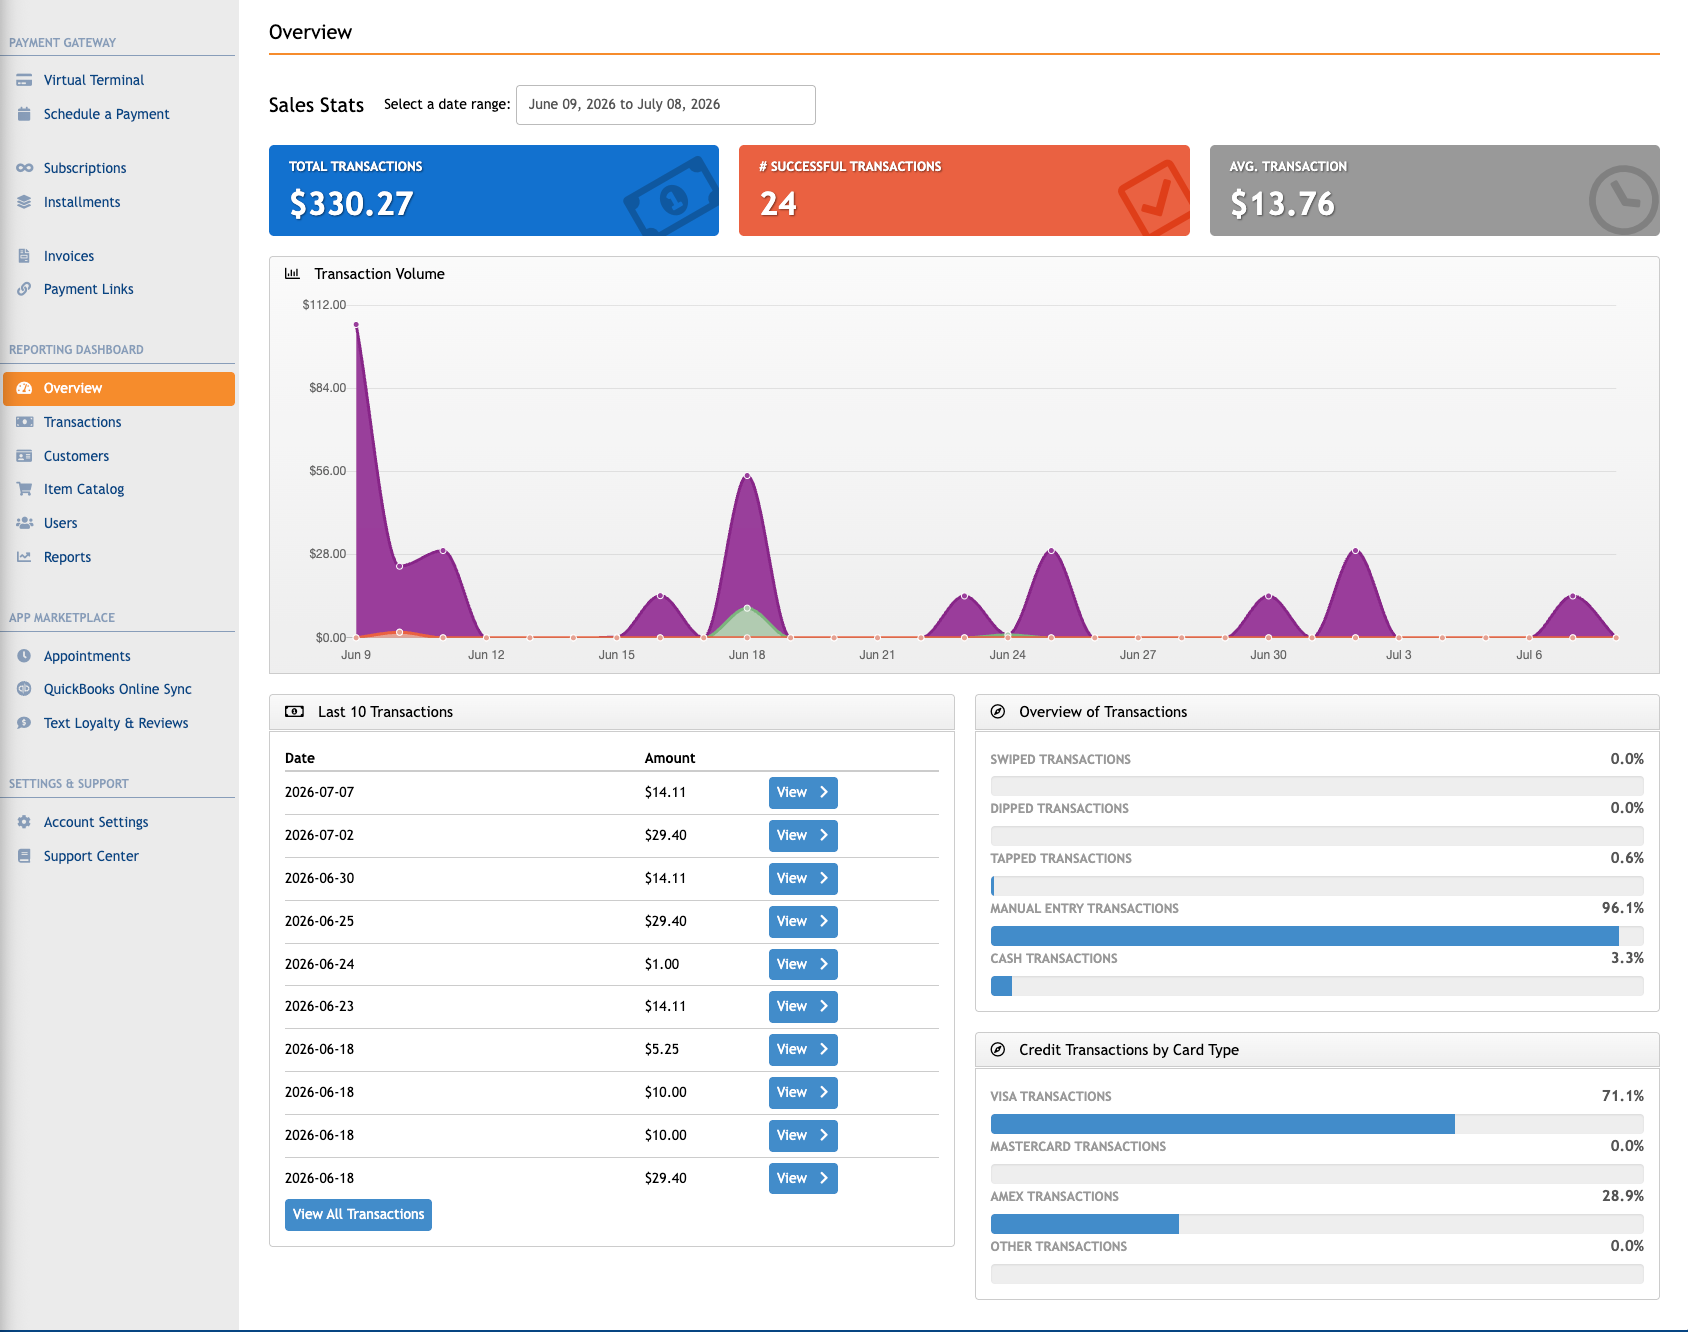Select Installments in the sidebar
The height and width of the screenshot is (1332, 1688).
[82, 202]
